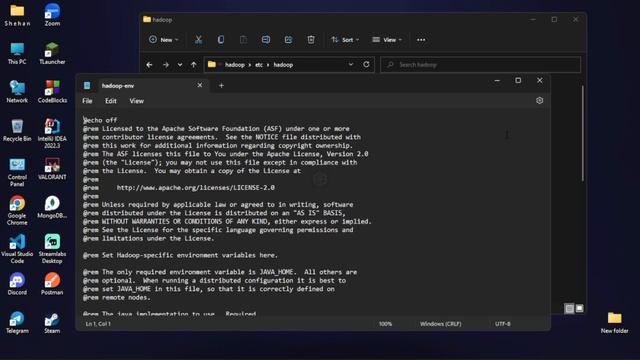The width and height of the screenshot is (640, 360).
Task: Click Delete trash icon in Explorer toolbar
Action: pos(311,40)
